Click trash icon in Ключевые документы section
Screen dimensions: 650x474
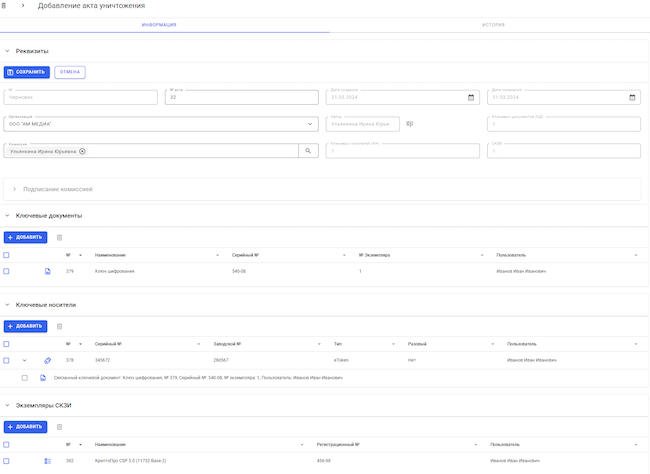pyautogui.click(x=59, y=237)
